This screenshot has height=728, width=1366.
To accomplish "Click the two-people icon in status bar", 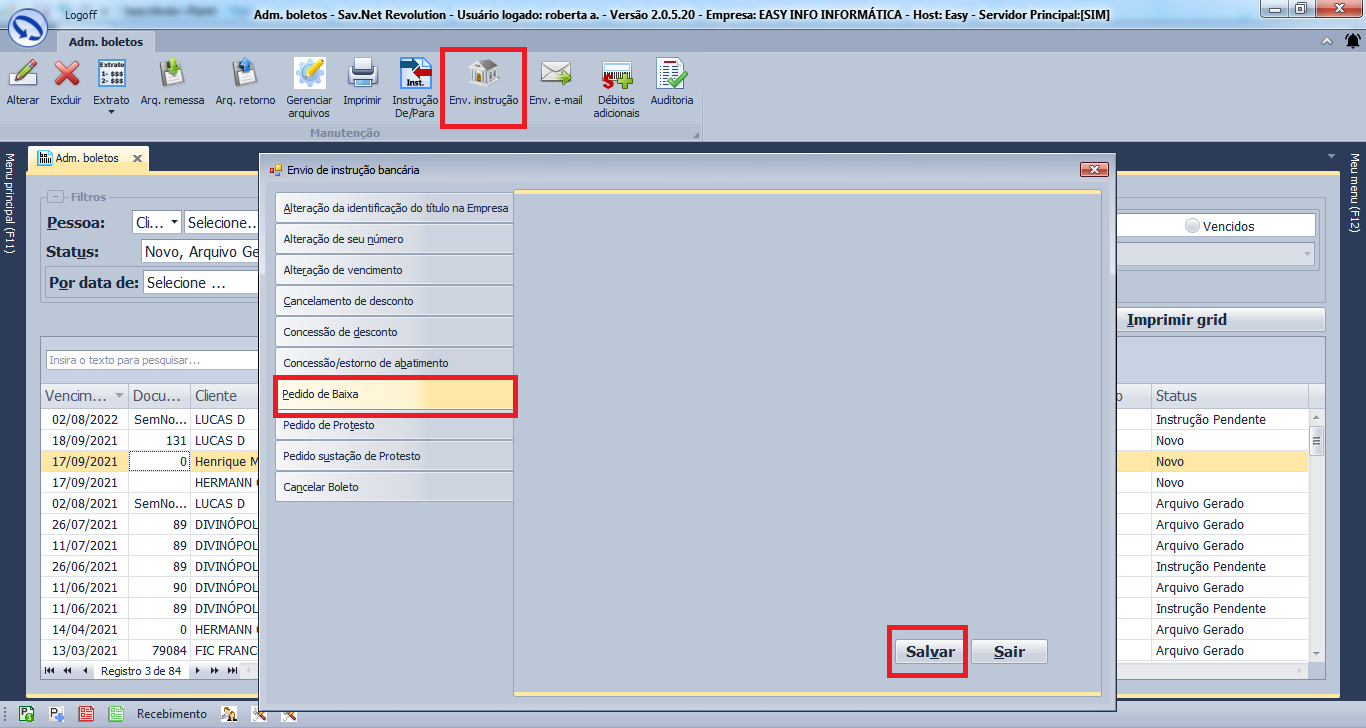I will 229,714.
